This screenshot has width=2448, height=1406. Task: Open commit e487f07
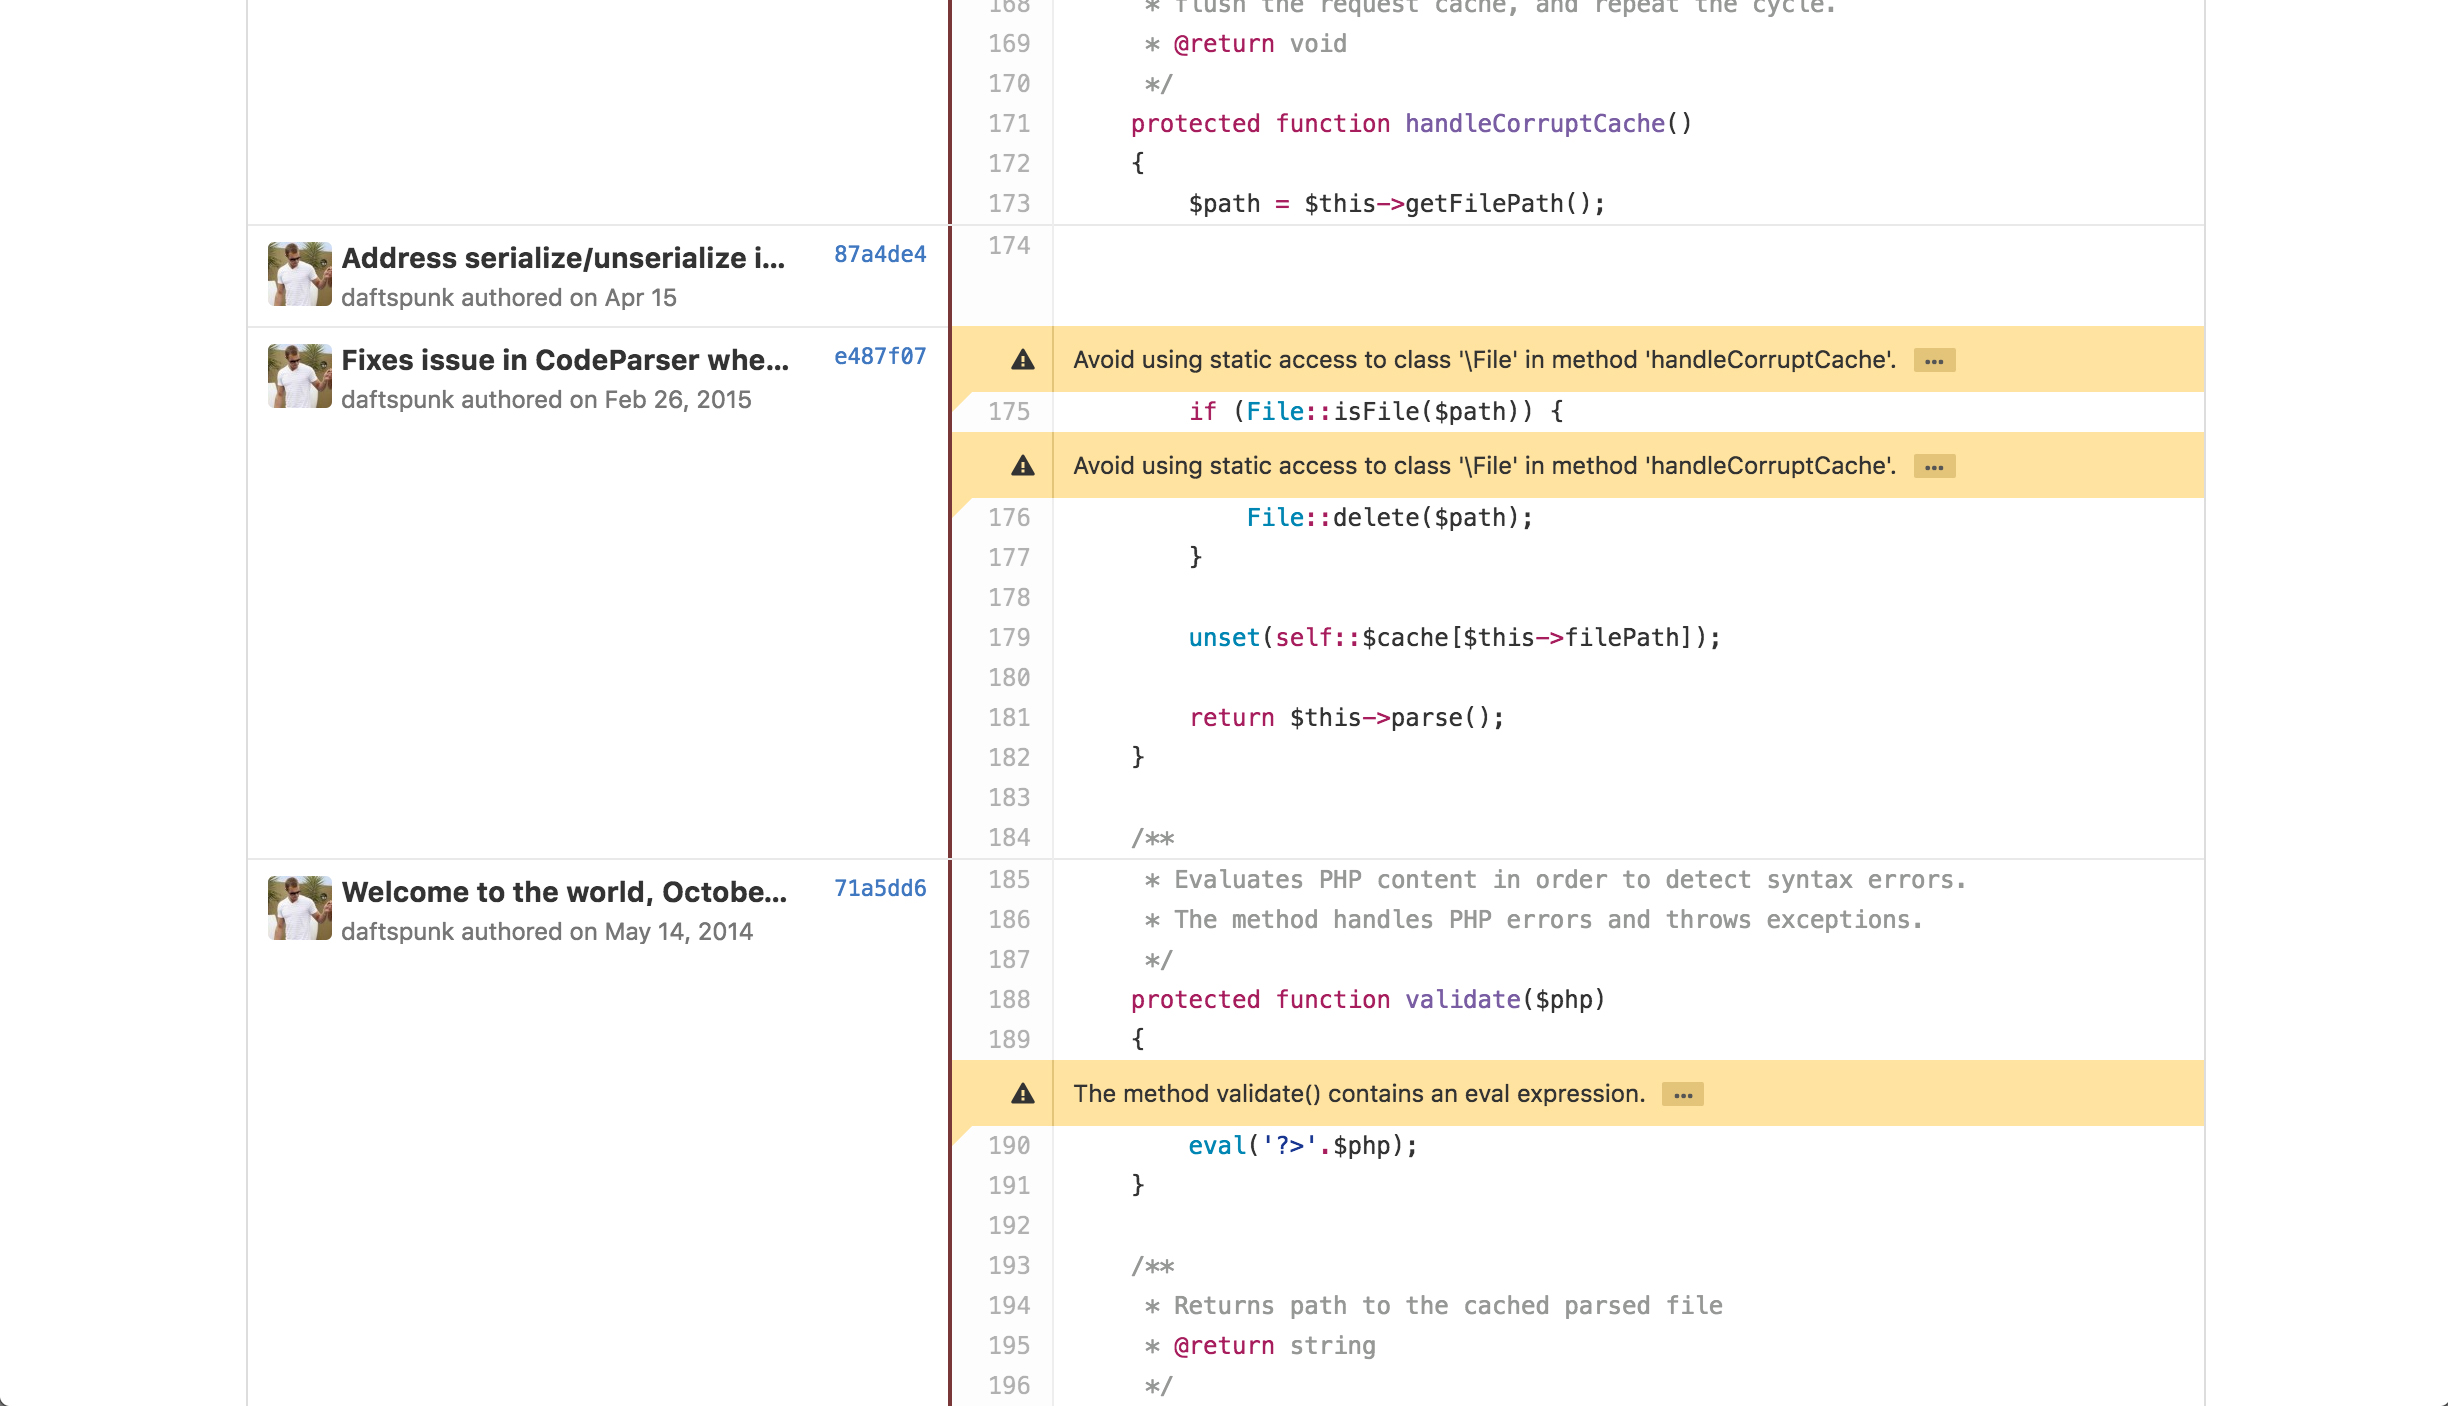pyautogui.click(x=880, y=357)
